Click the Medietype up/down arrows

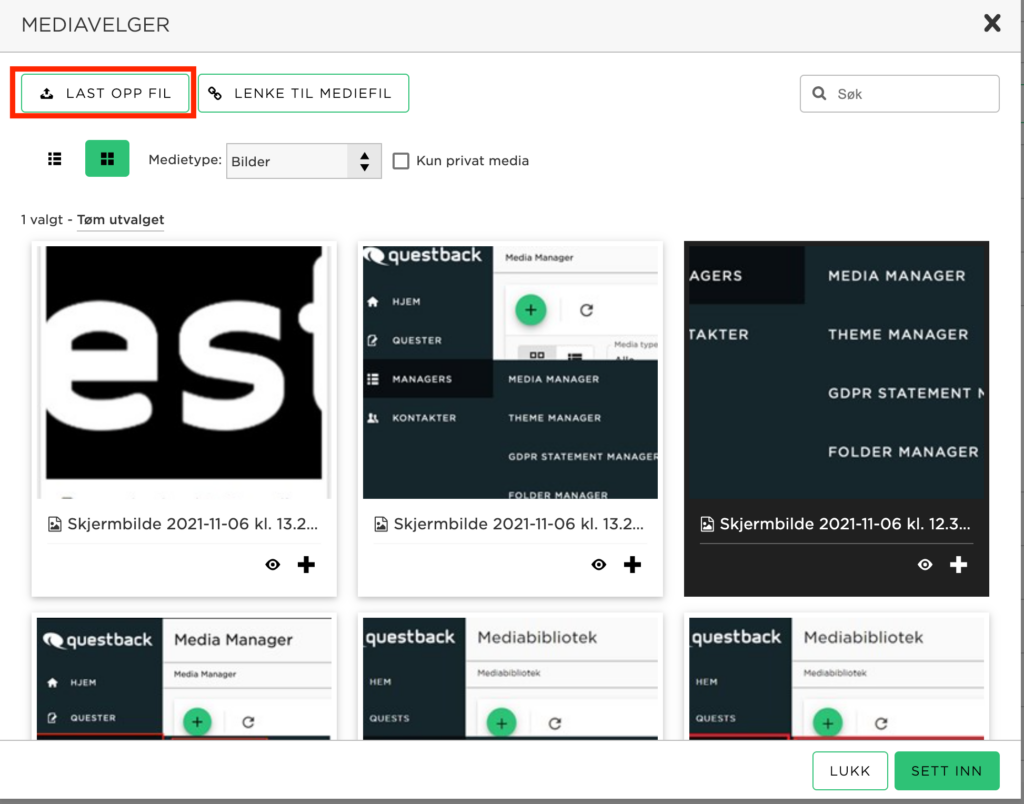364,161
